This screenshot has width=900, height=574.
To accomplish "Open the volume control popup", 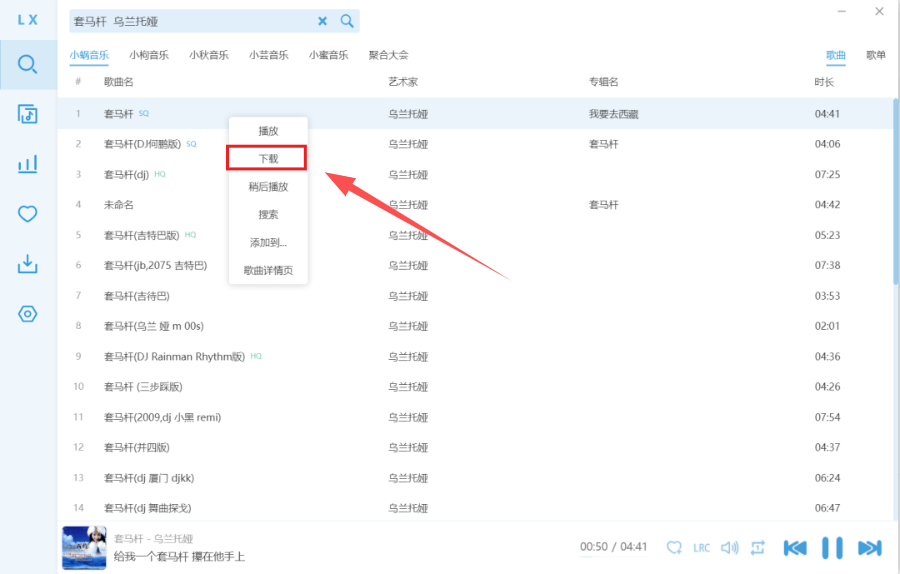I will (x=730, y=547).
